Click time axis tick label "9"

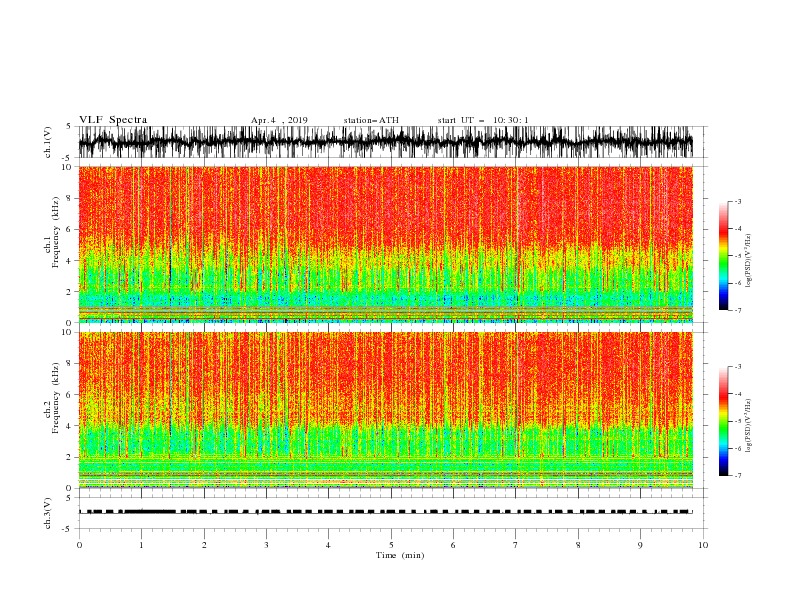coord(640,545)
